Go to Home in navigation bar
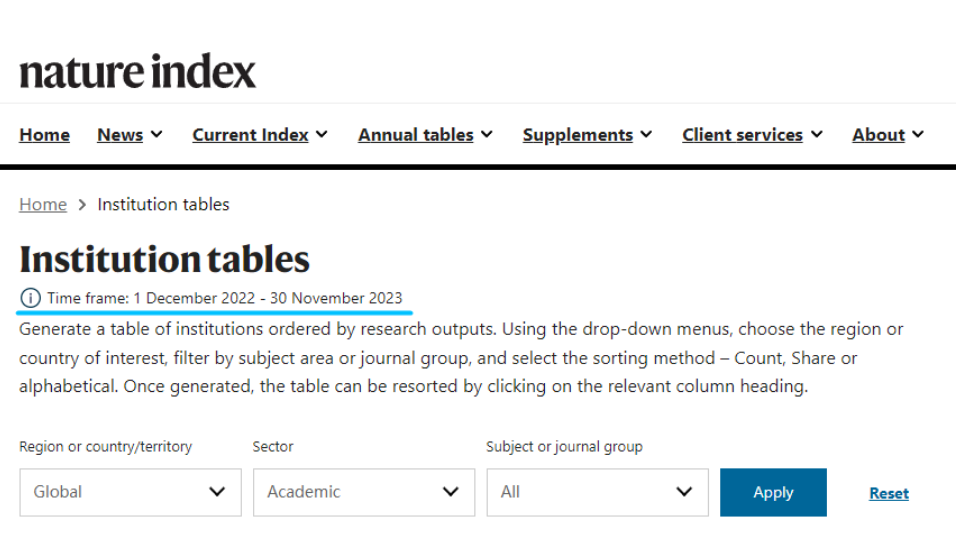Image resolution: width=956 pixels, height=550 pixels. point(44,135)
